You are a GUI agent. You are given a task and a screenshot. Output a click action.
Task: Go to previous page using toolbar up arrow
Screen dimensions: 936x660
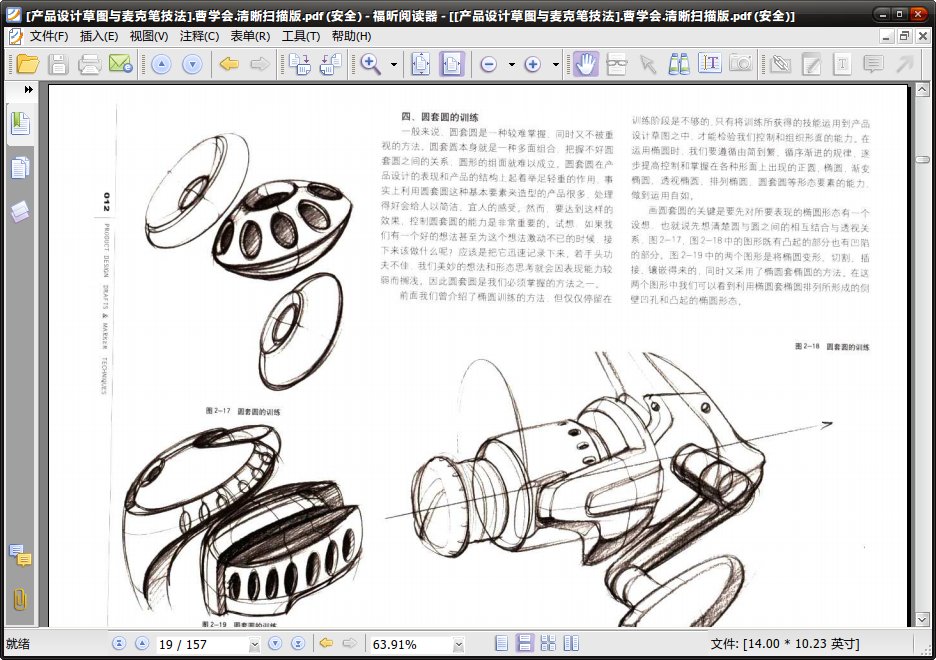pyautogui.click(x=161, y=64)
